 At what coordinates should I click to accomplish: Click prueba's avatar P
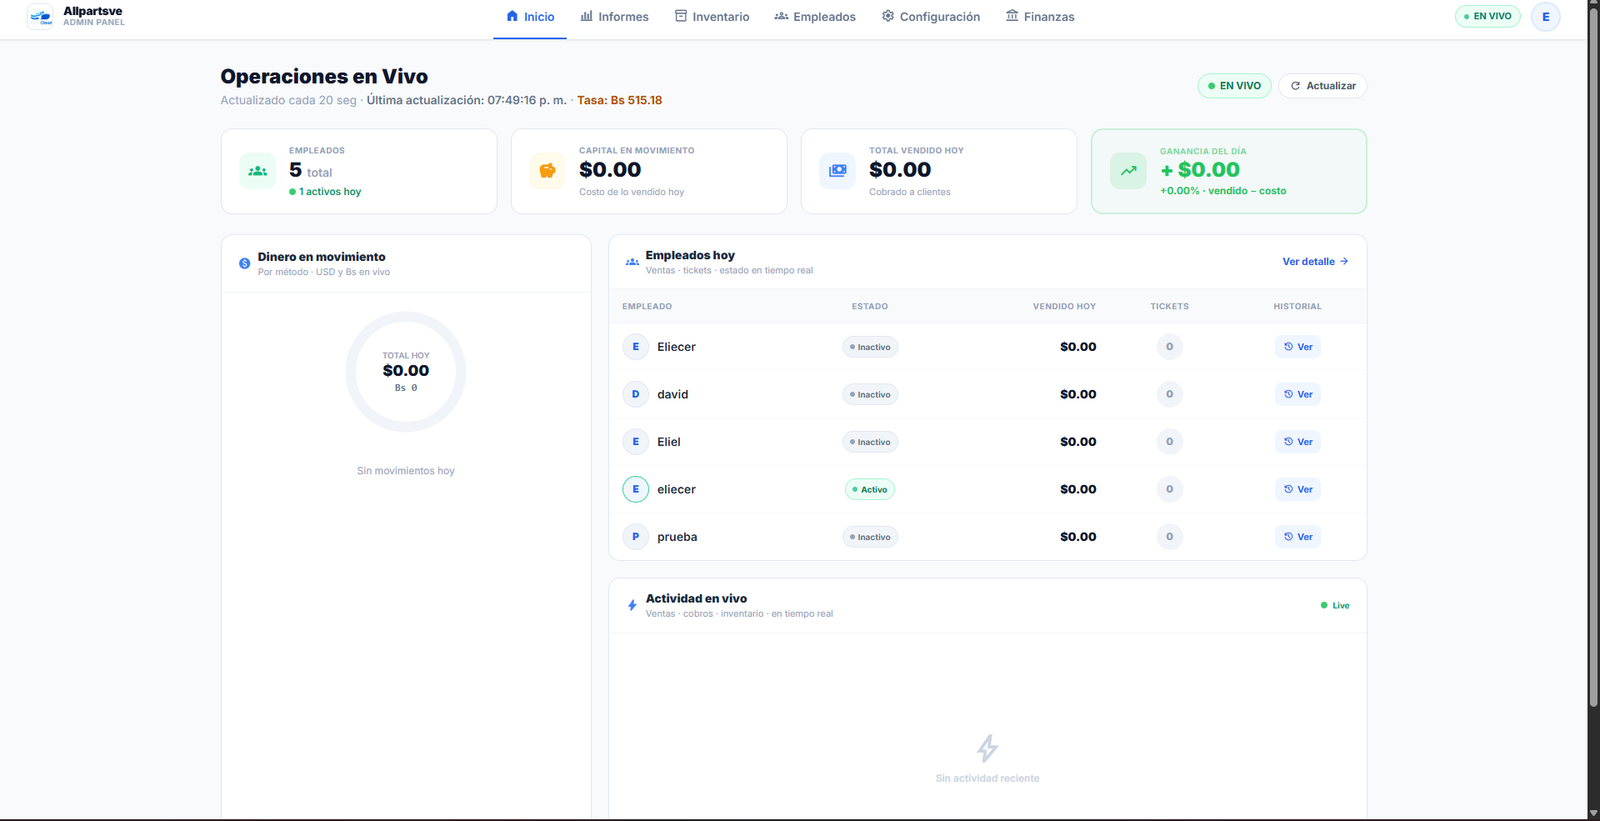[x=635, y=537]
